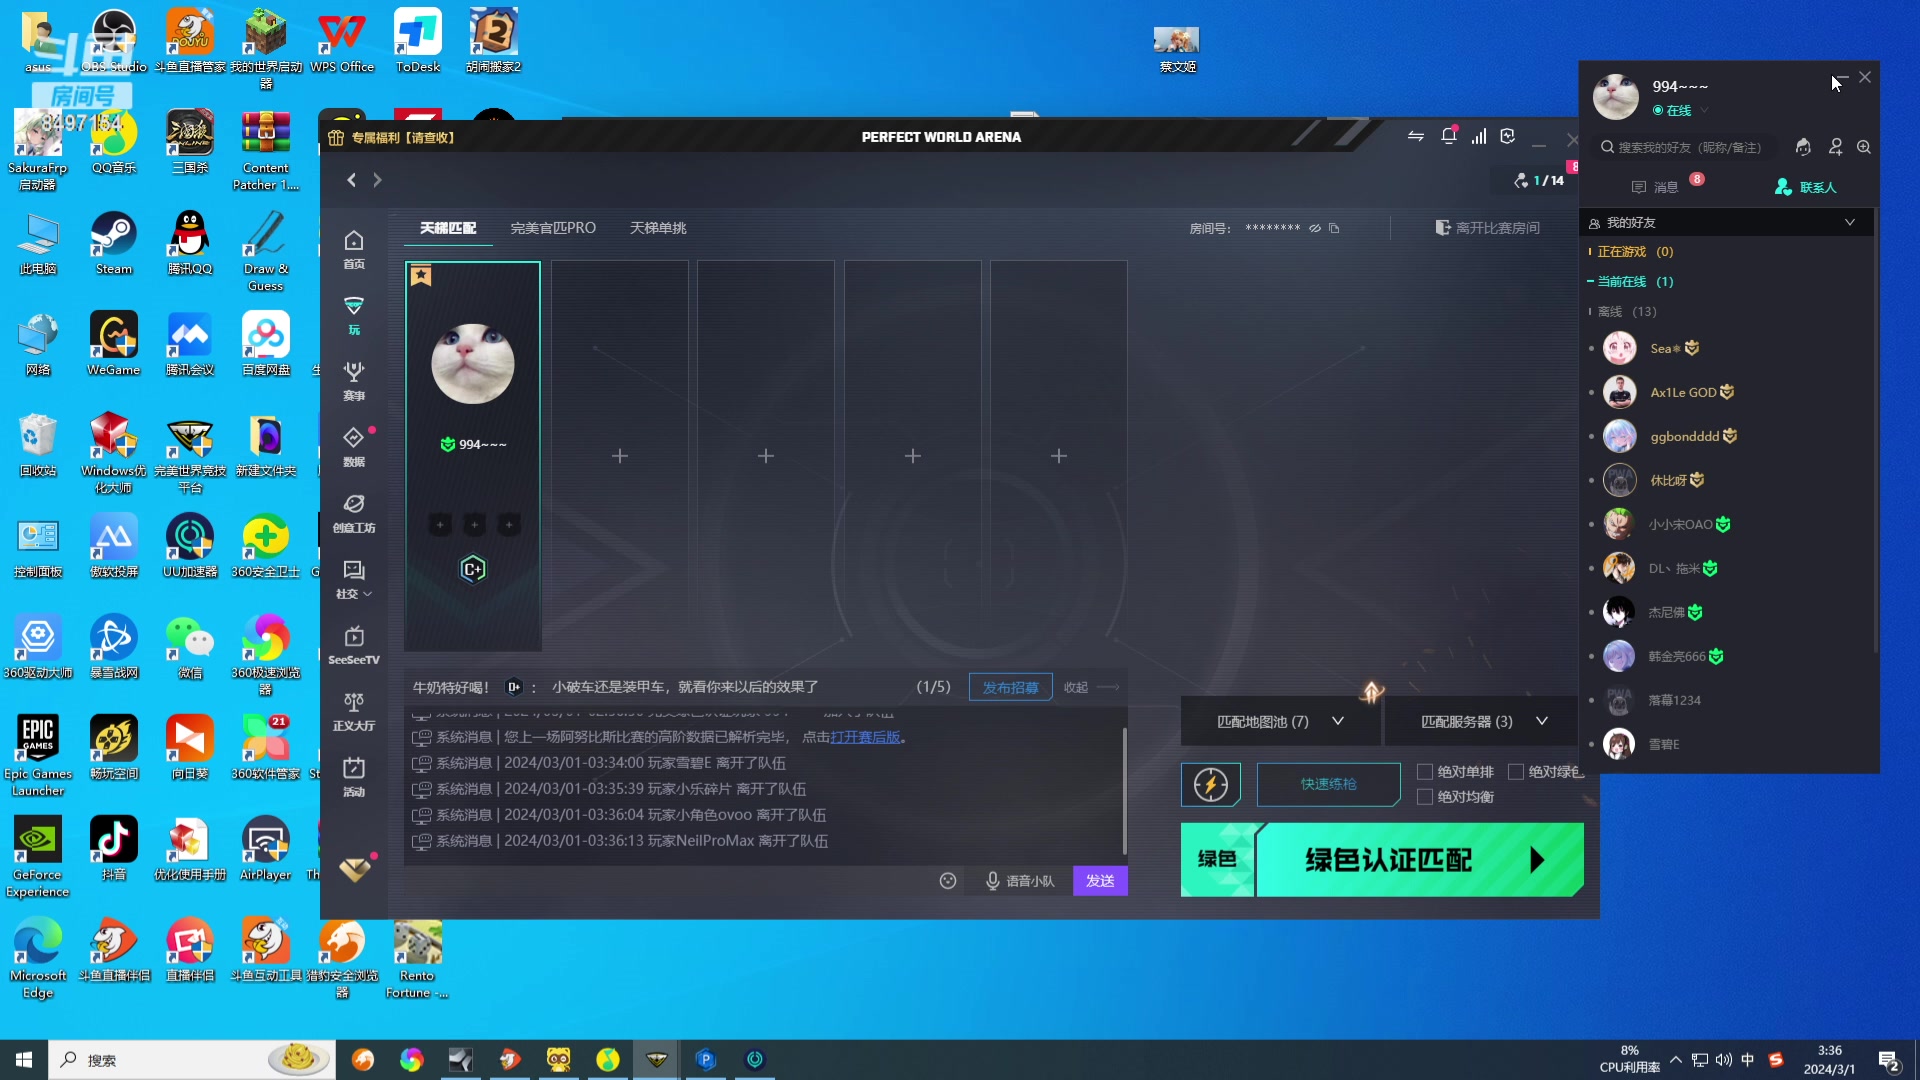
Task: Toggle room number visibility eye icon
Action: (1315, 228)
